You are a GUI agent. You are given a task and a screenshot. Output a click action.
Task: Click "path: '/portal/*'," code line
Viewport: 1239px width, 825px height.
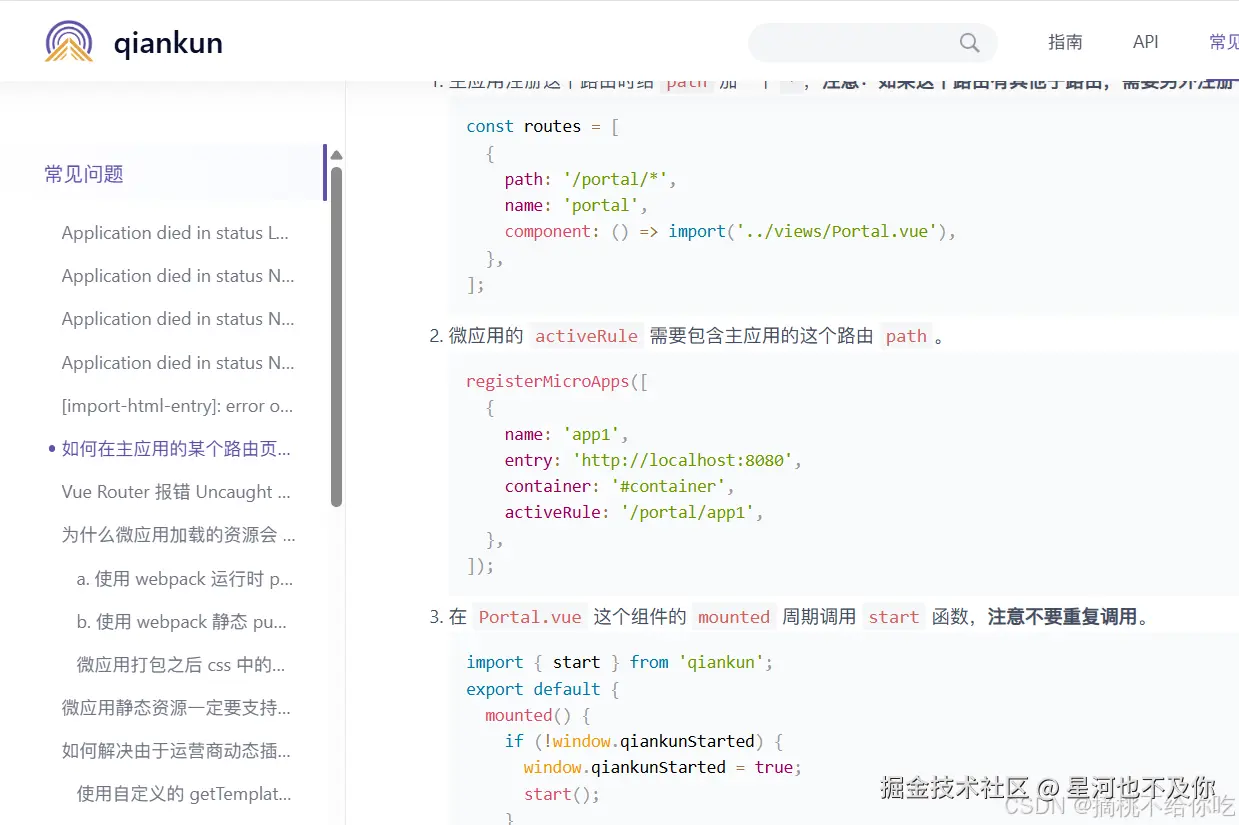[x=590, y=179]
